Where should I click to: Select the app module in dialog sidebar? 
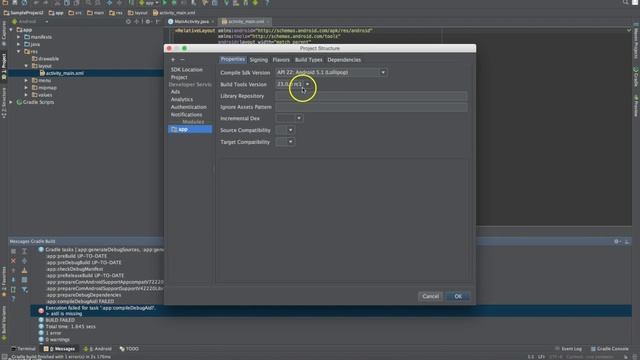pyautogui.click(x=190, y=129)
